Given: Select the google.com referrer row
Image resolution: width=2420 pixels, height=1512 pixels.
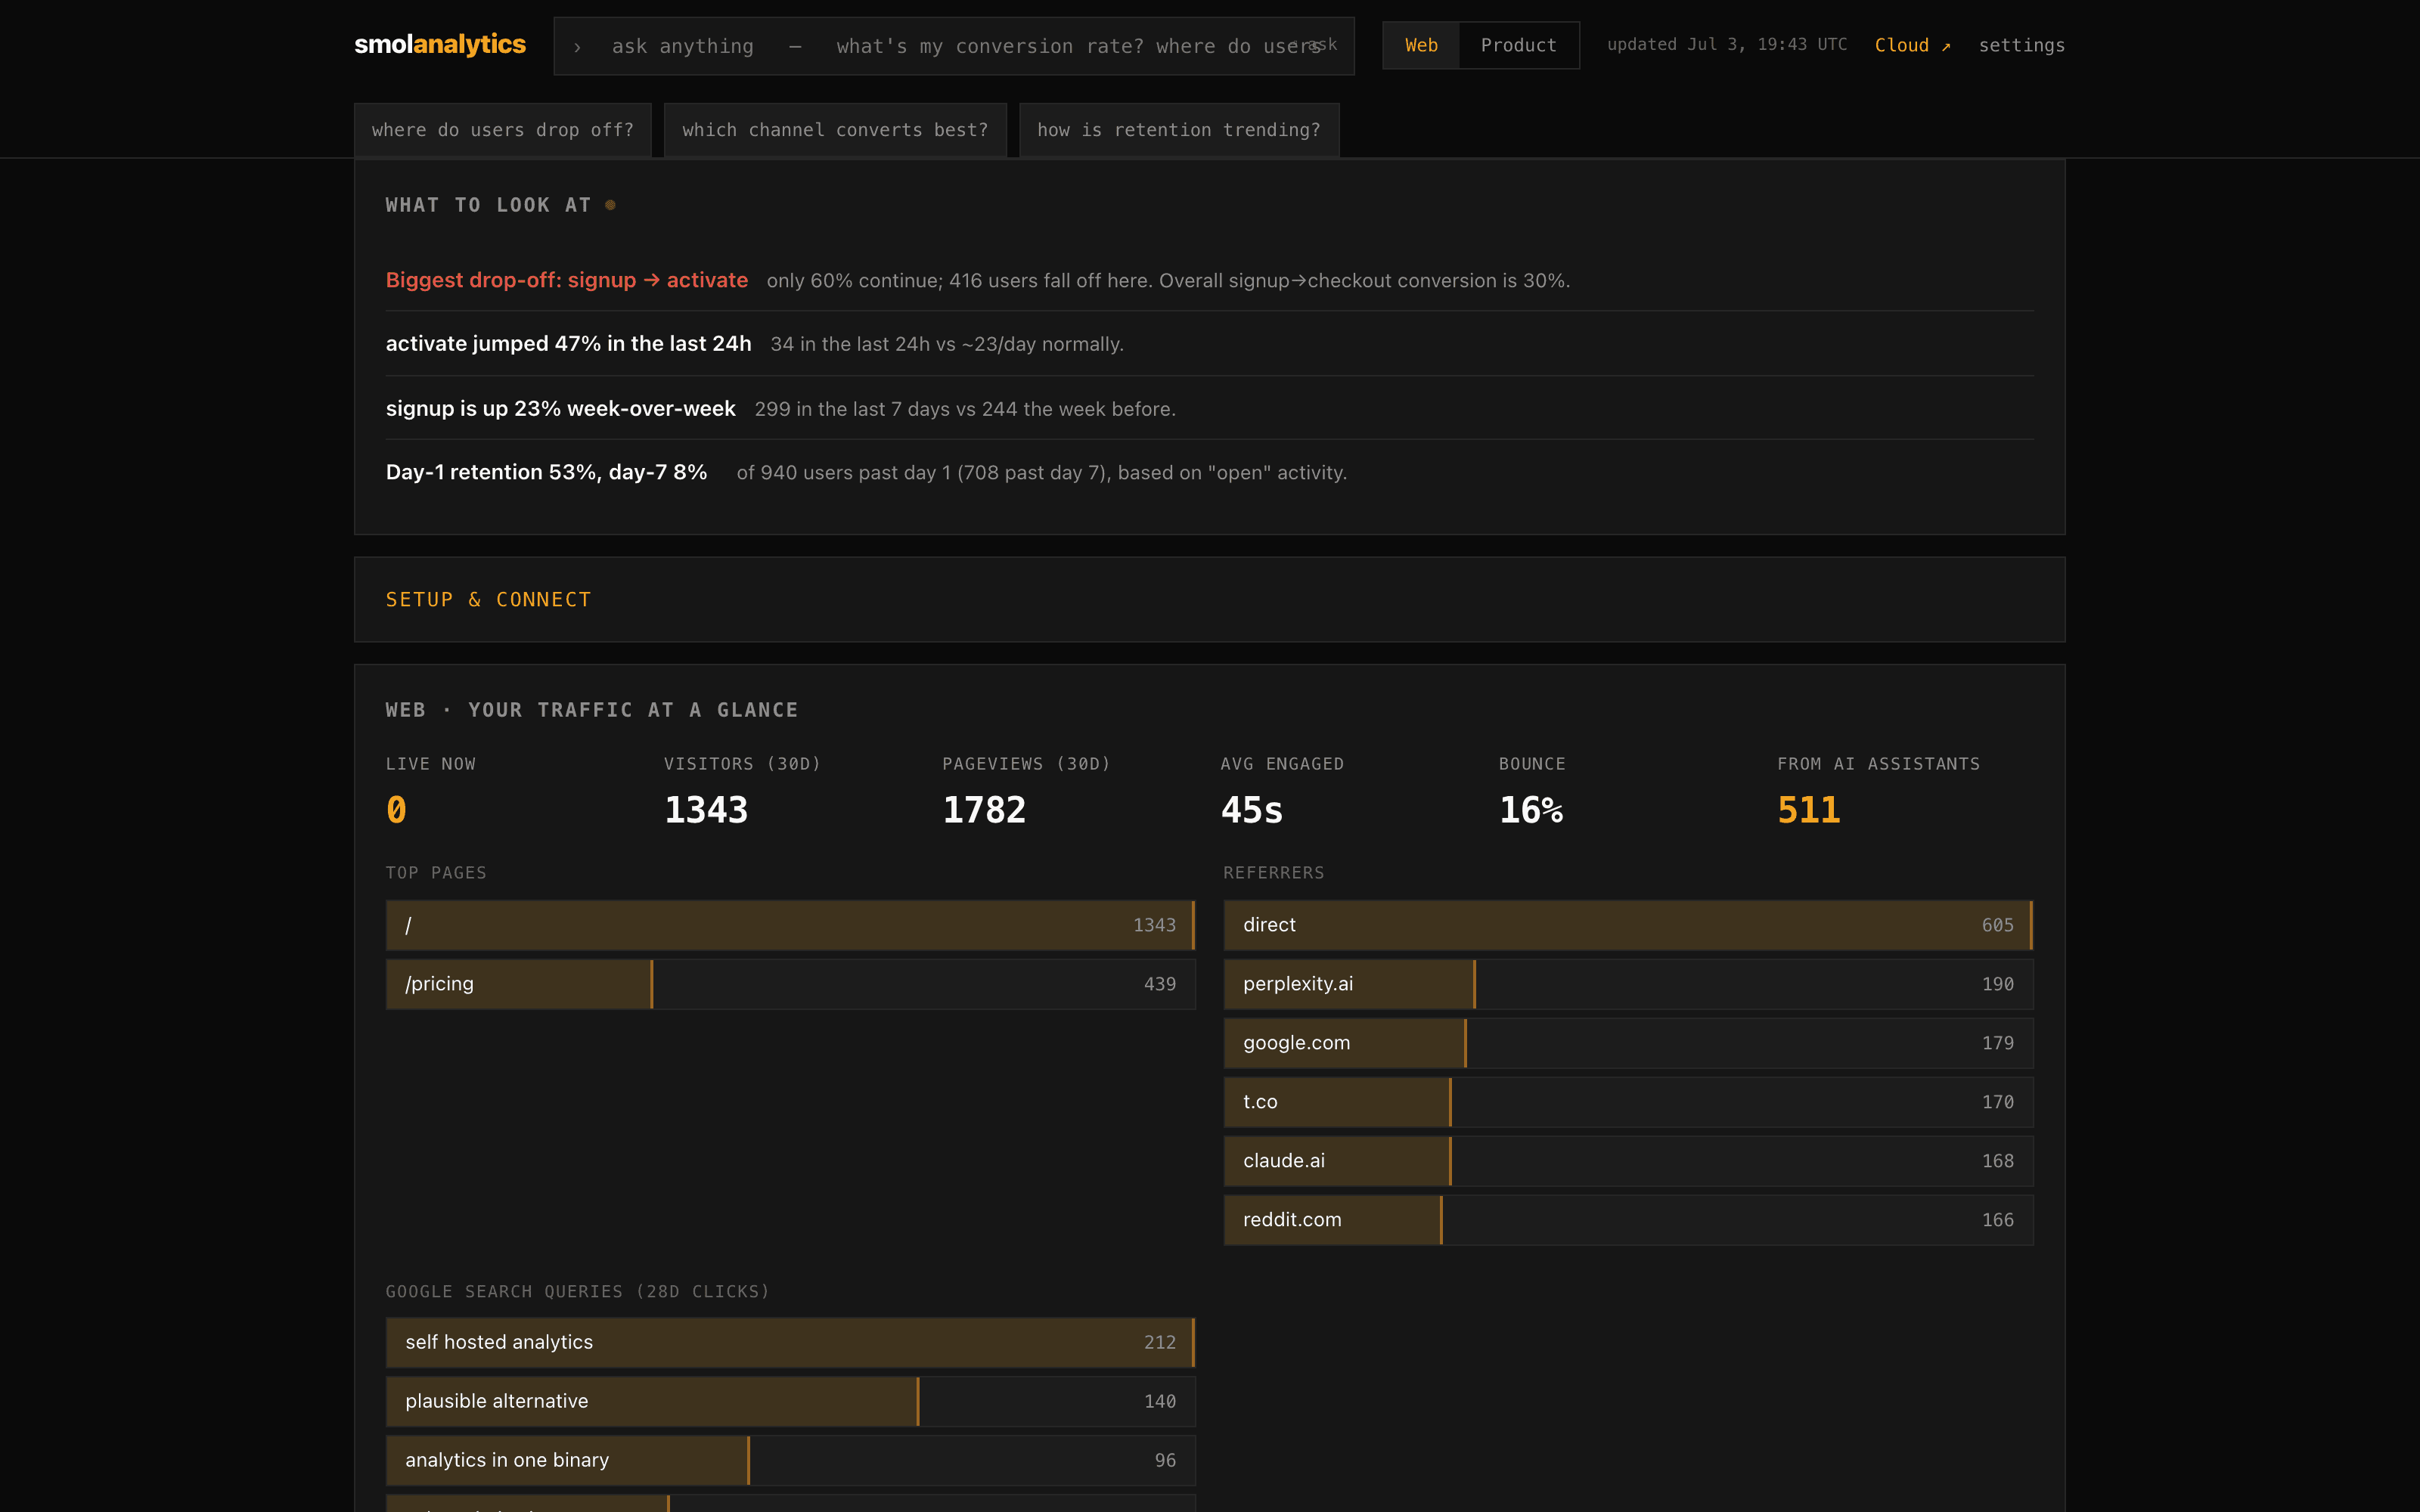Looking at the screenshot, I should point(1628,1043).
